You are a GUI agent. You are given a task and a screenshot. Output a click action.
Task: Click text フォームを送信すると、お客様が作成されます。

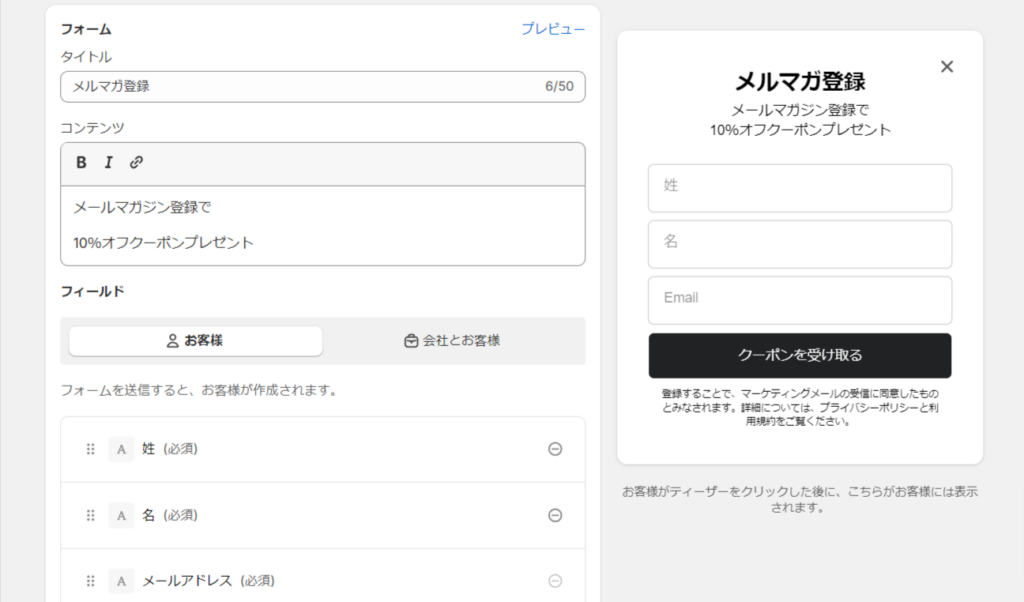(200, 390)
